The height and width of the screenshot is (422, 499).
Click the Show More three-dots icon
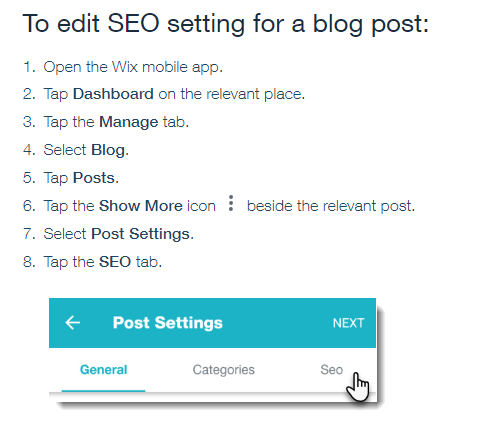coord(231,203)
